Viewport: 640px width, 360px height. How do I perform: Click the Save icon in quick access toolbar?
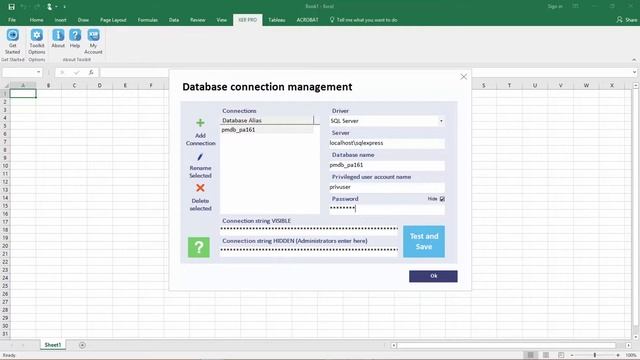[x=11, y=7]
